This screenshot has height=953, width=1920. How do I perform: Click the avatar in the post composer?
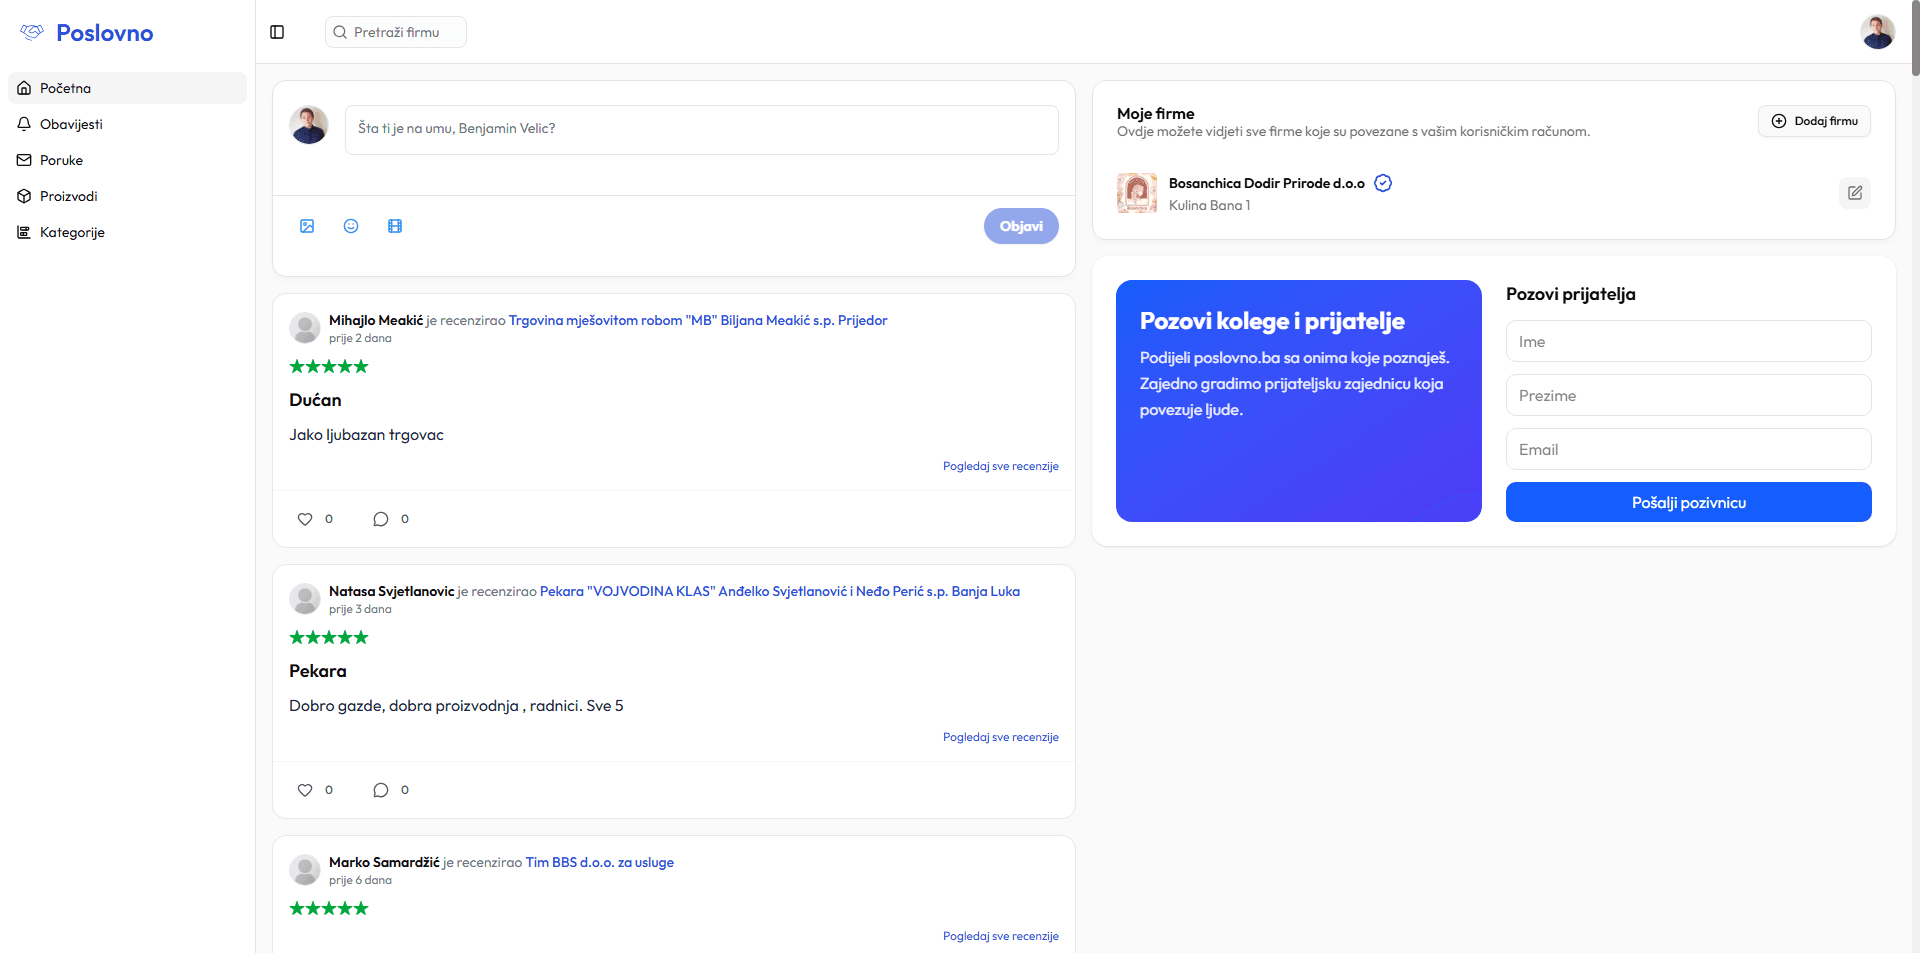(x=309, y=125)
